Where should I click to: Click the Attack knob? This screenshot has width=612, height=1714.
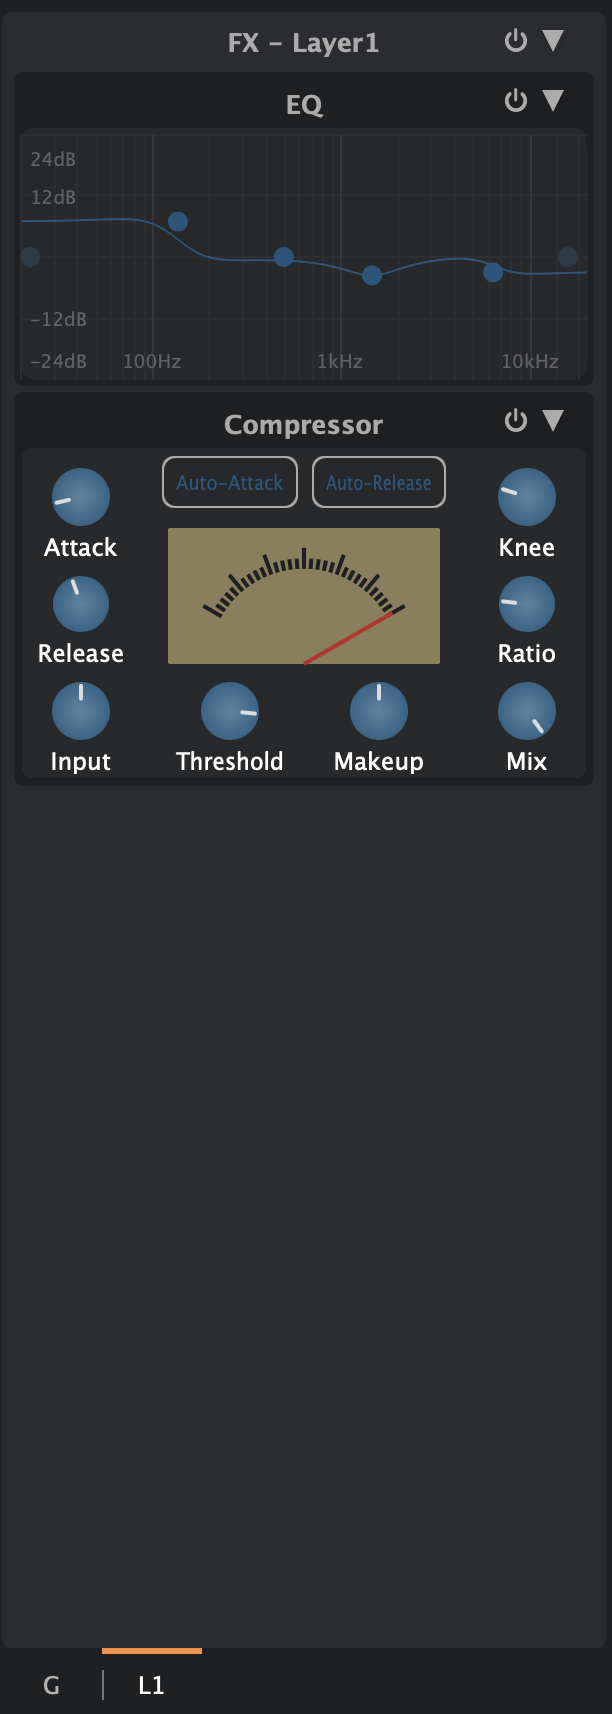click(x=80, y=497)
